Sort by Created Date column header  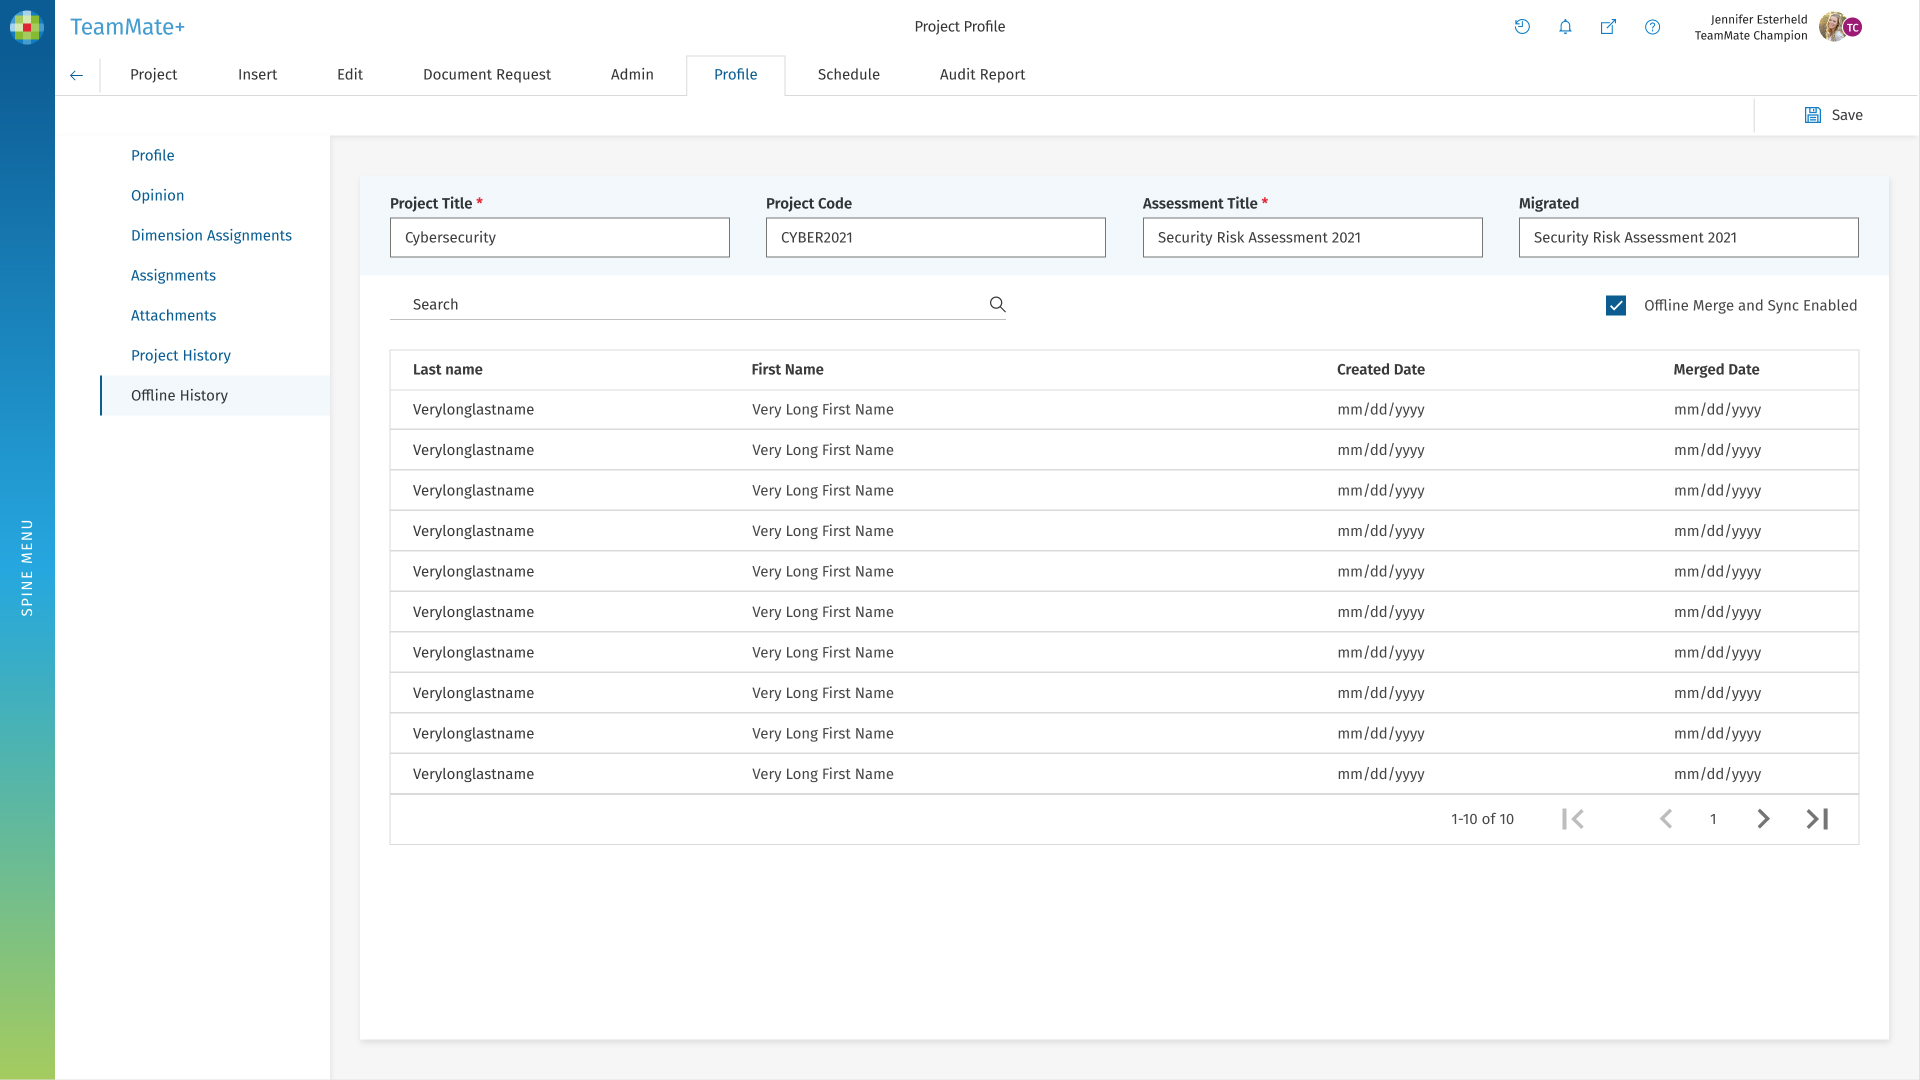coord(1380,369)
